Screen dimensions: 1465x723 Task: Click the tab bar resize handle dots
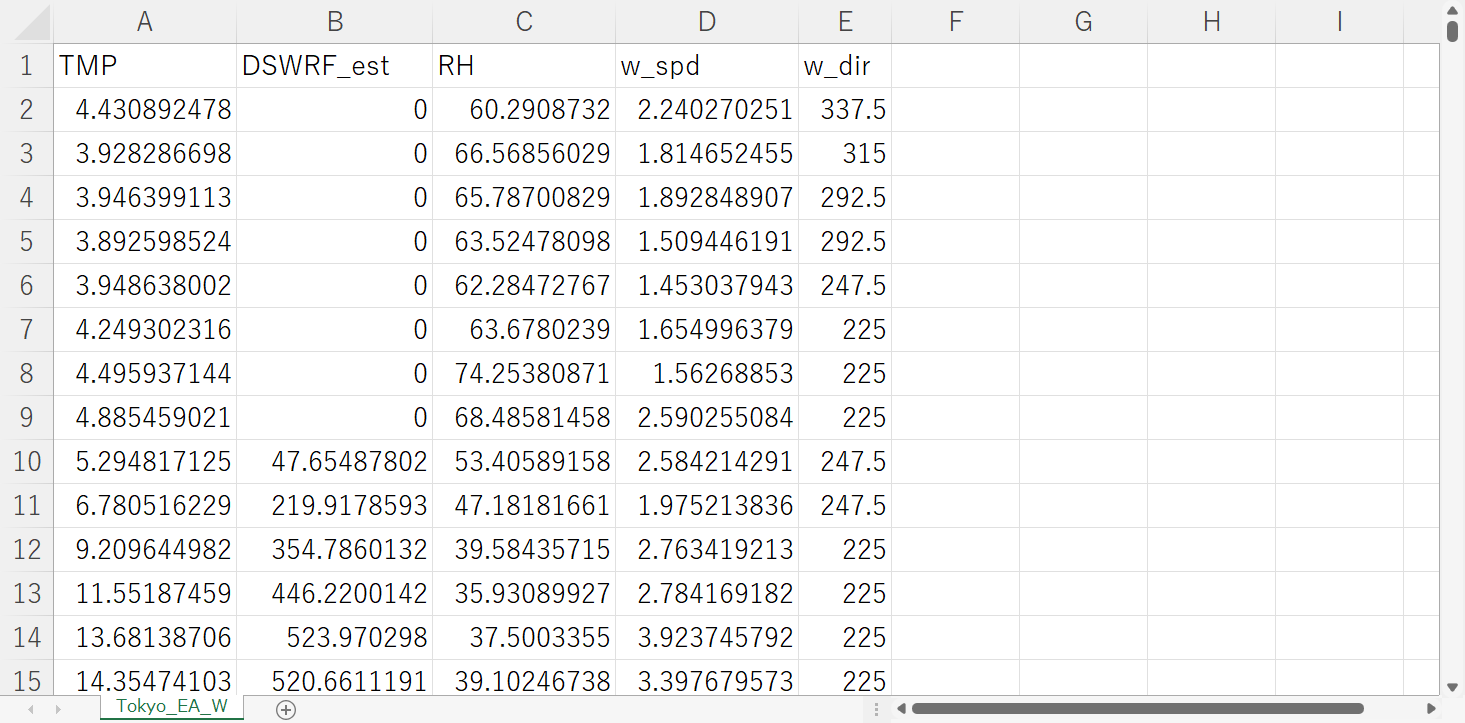click(877, 709)
